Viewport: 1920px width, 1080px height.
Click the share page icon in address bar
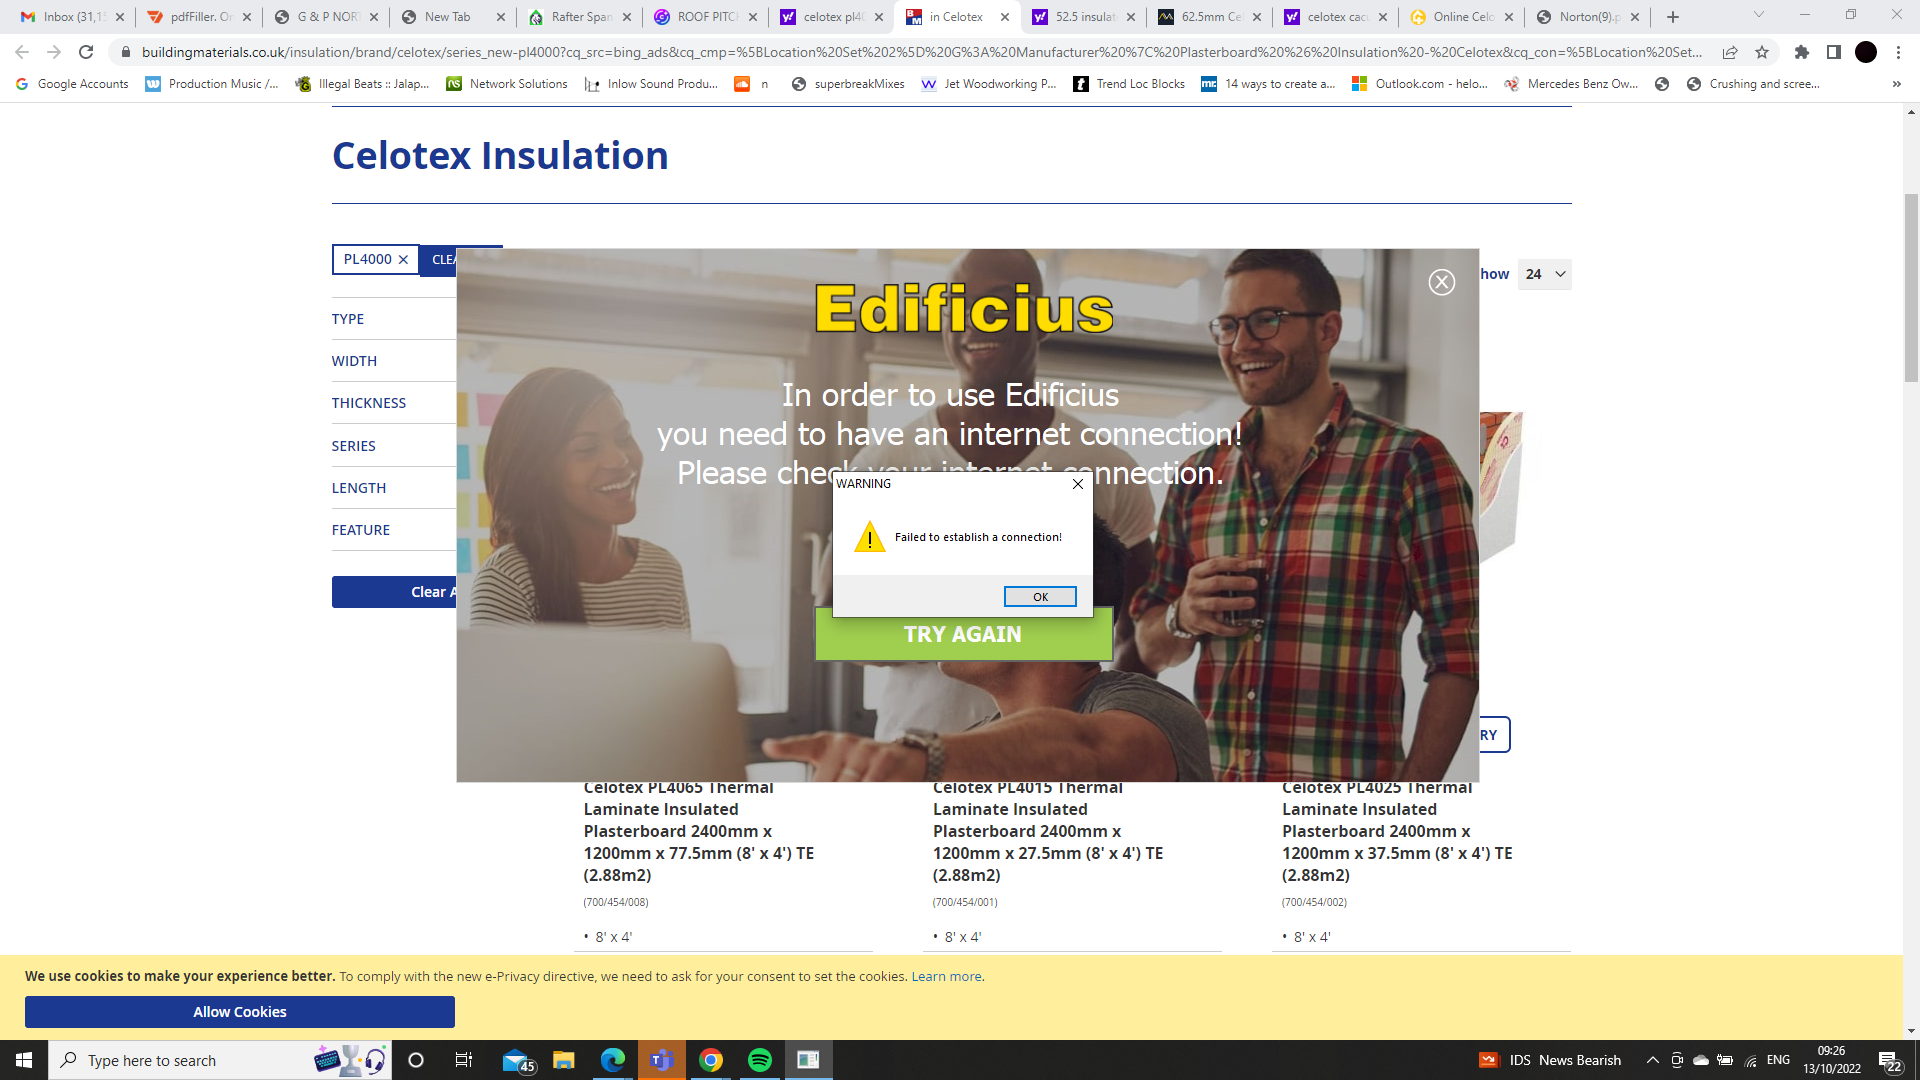(x=1730, y=52)
